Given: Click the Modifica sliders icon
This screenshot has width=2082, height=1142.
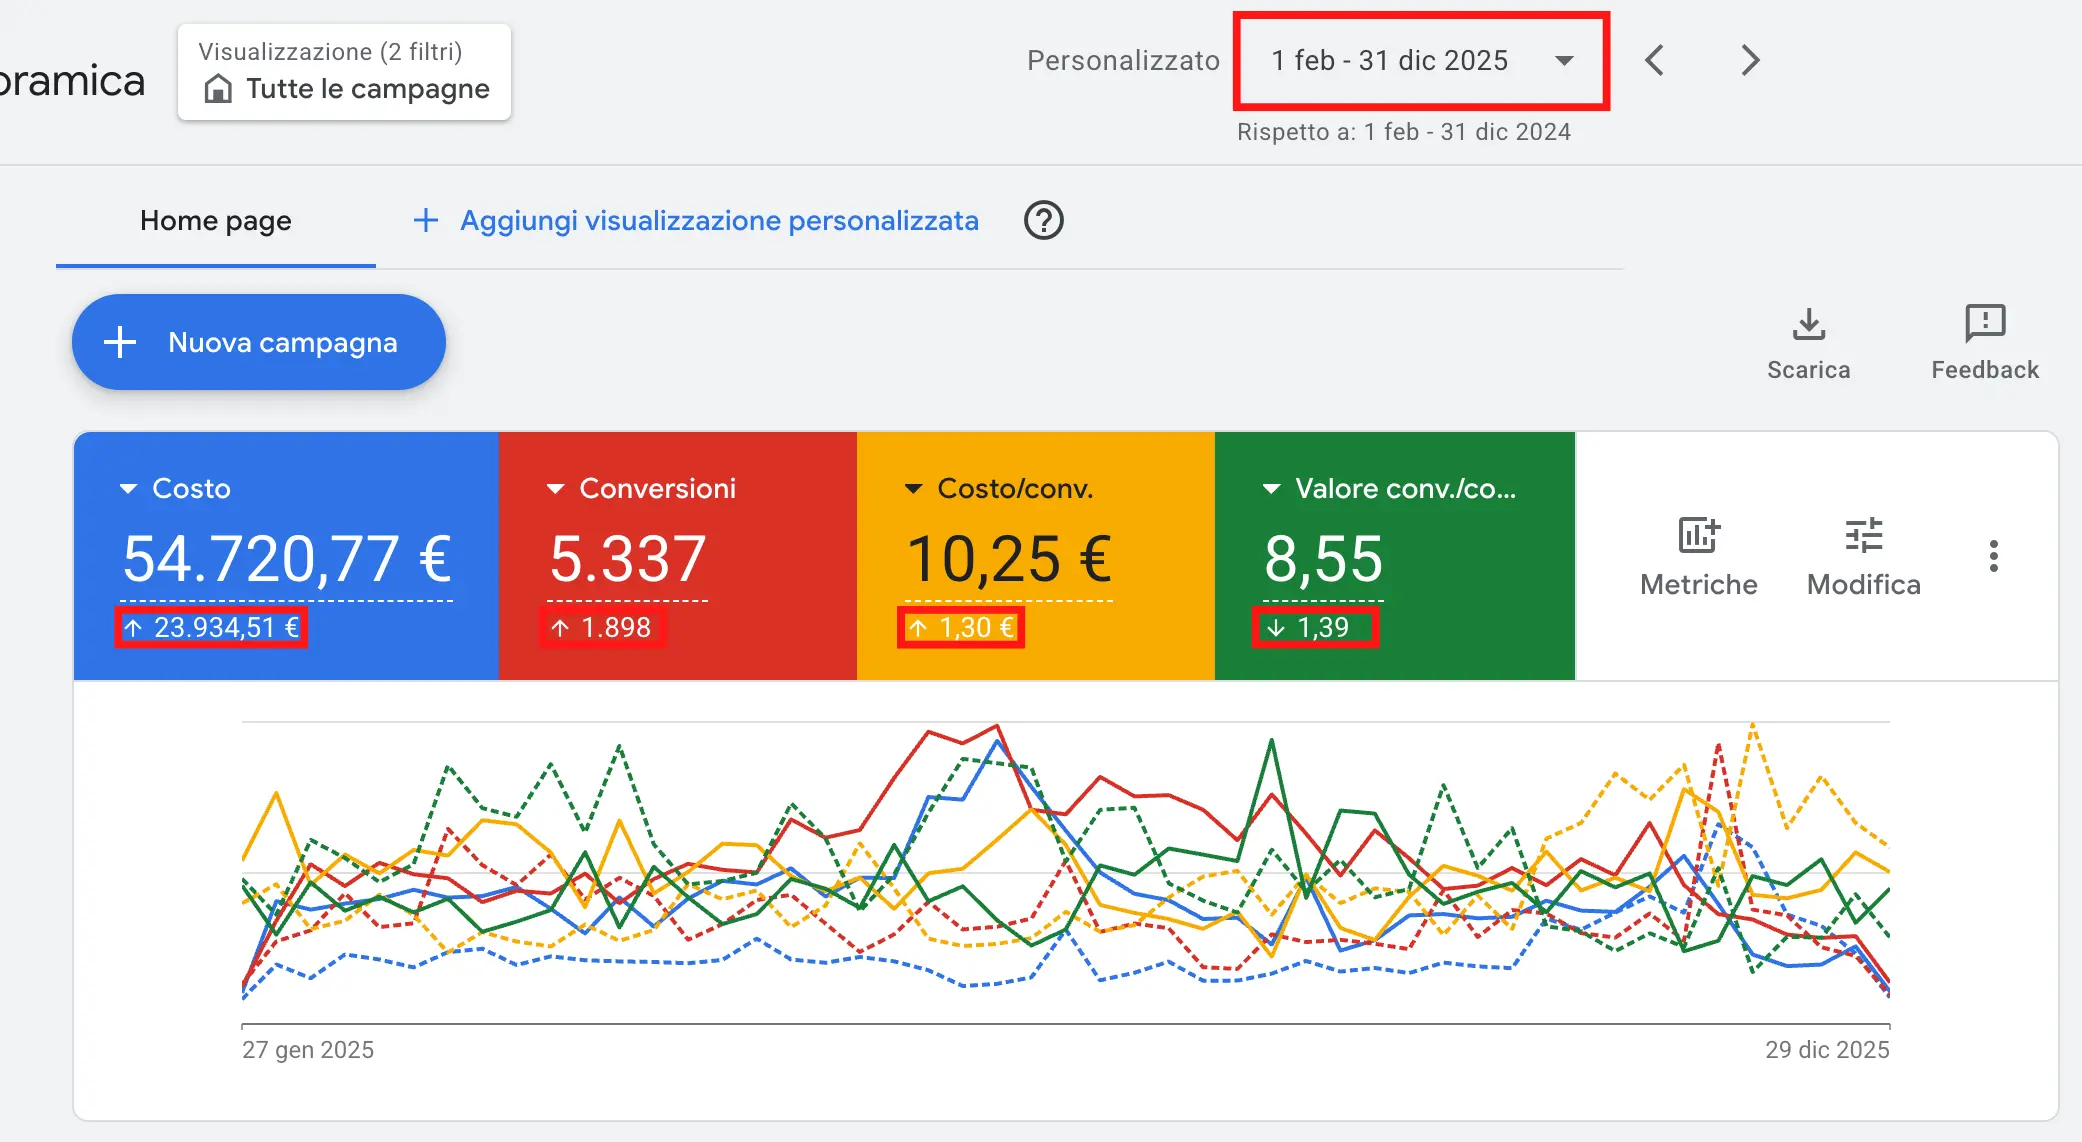Looking at the screenshot, I should tap(1863, 536).
